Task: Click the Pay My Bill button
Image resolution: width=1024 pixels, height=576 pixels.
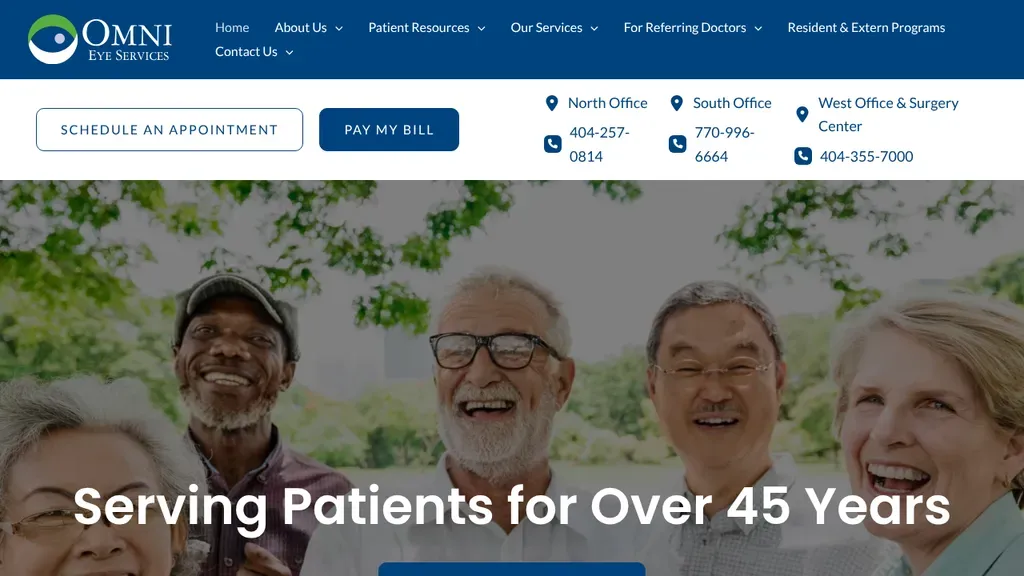Action: (389, 129)
